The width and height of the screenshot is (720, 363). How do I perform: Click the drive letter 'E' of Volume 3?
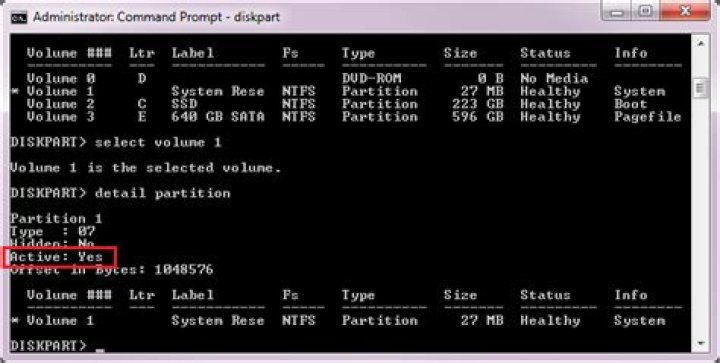142,117
